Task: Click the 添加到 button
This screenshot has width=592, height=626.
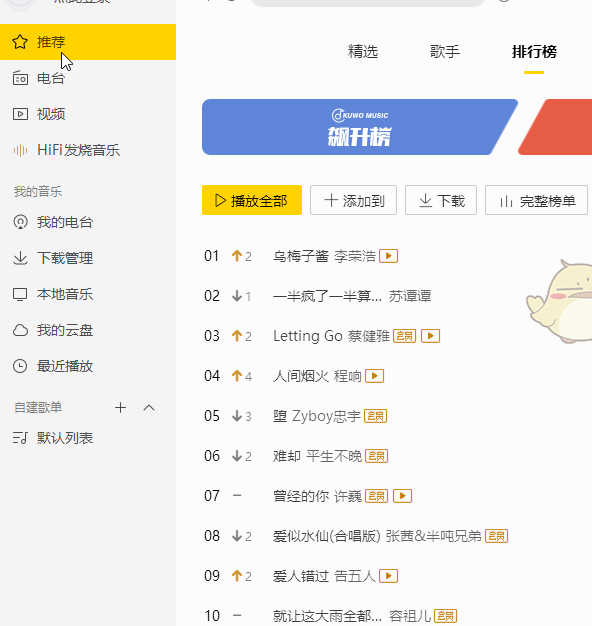Action: pyautogui.click(x=353, y=200)
